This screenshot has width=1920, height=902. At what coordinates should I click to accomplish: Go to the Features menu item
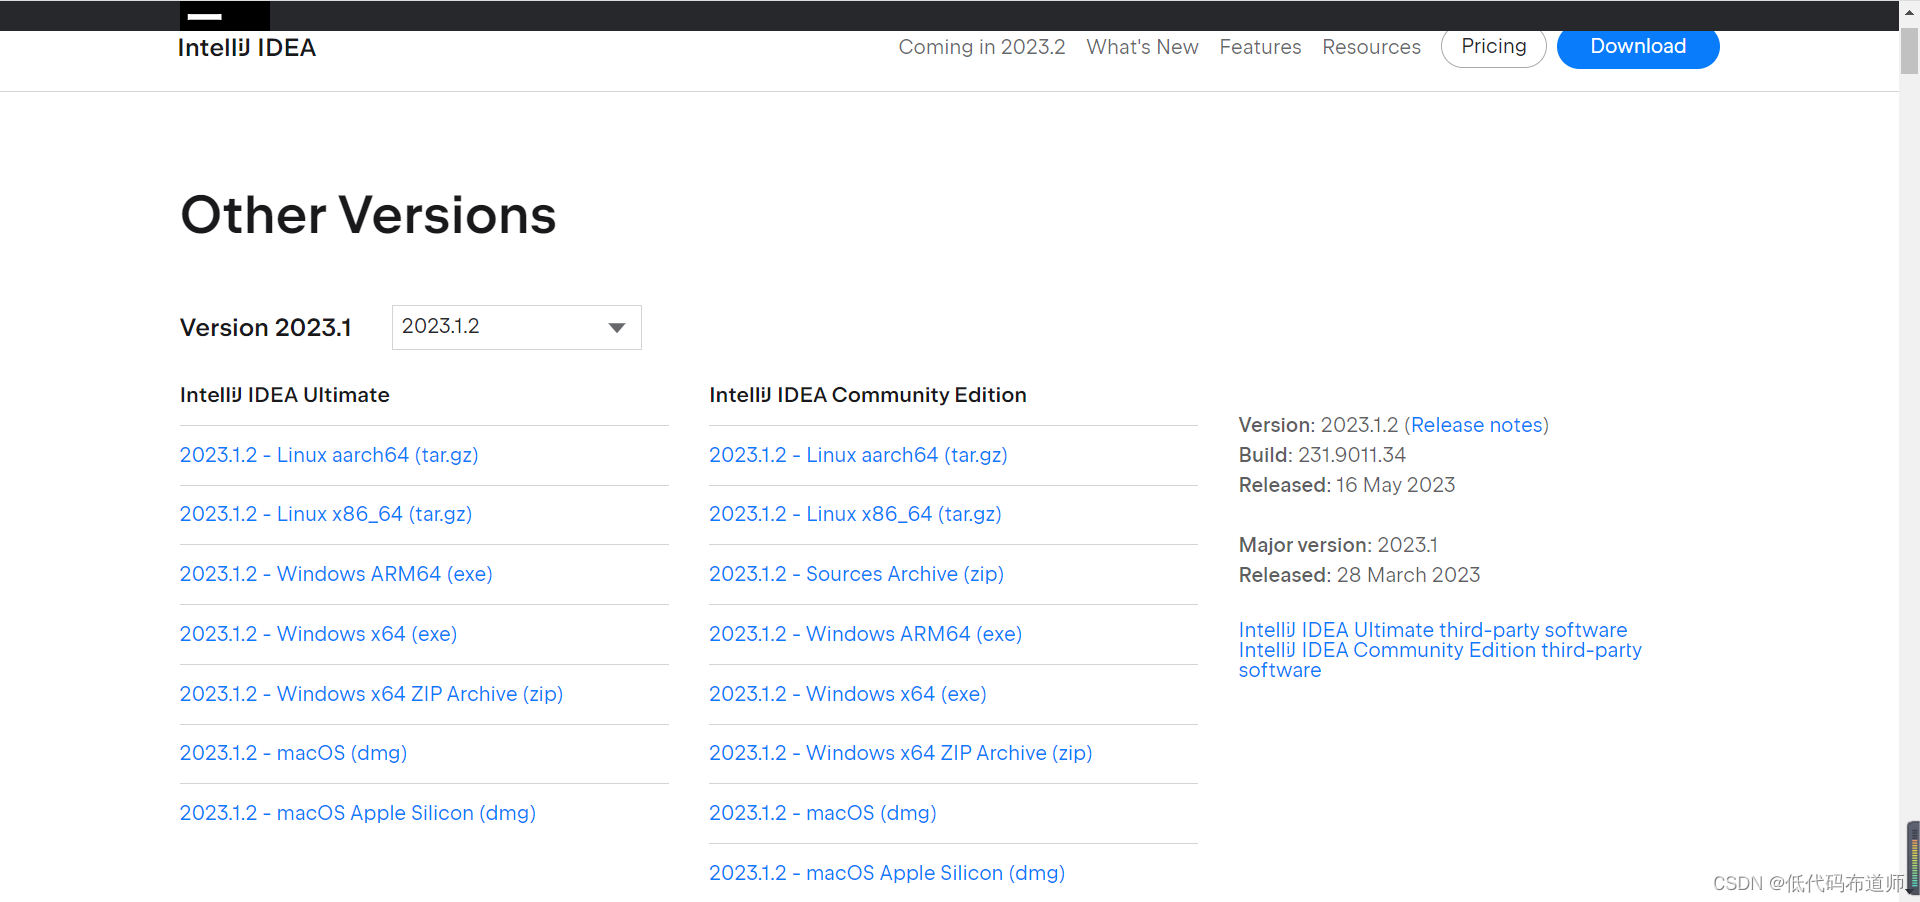coord(1260,47)
